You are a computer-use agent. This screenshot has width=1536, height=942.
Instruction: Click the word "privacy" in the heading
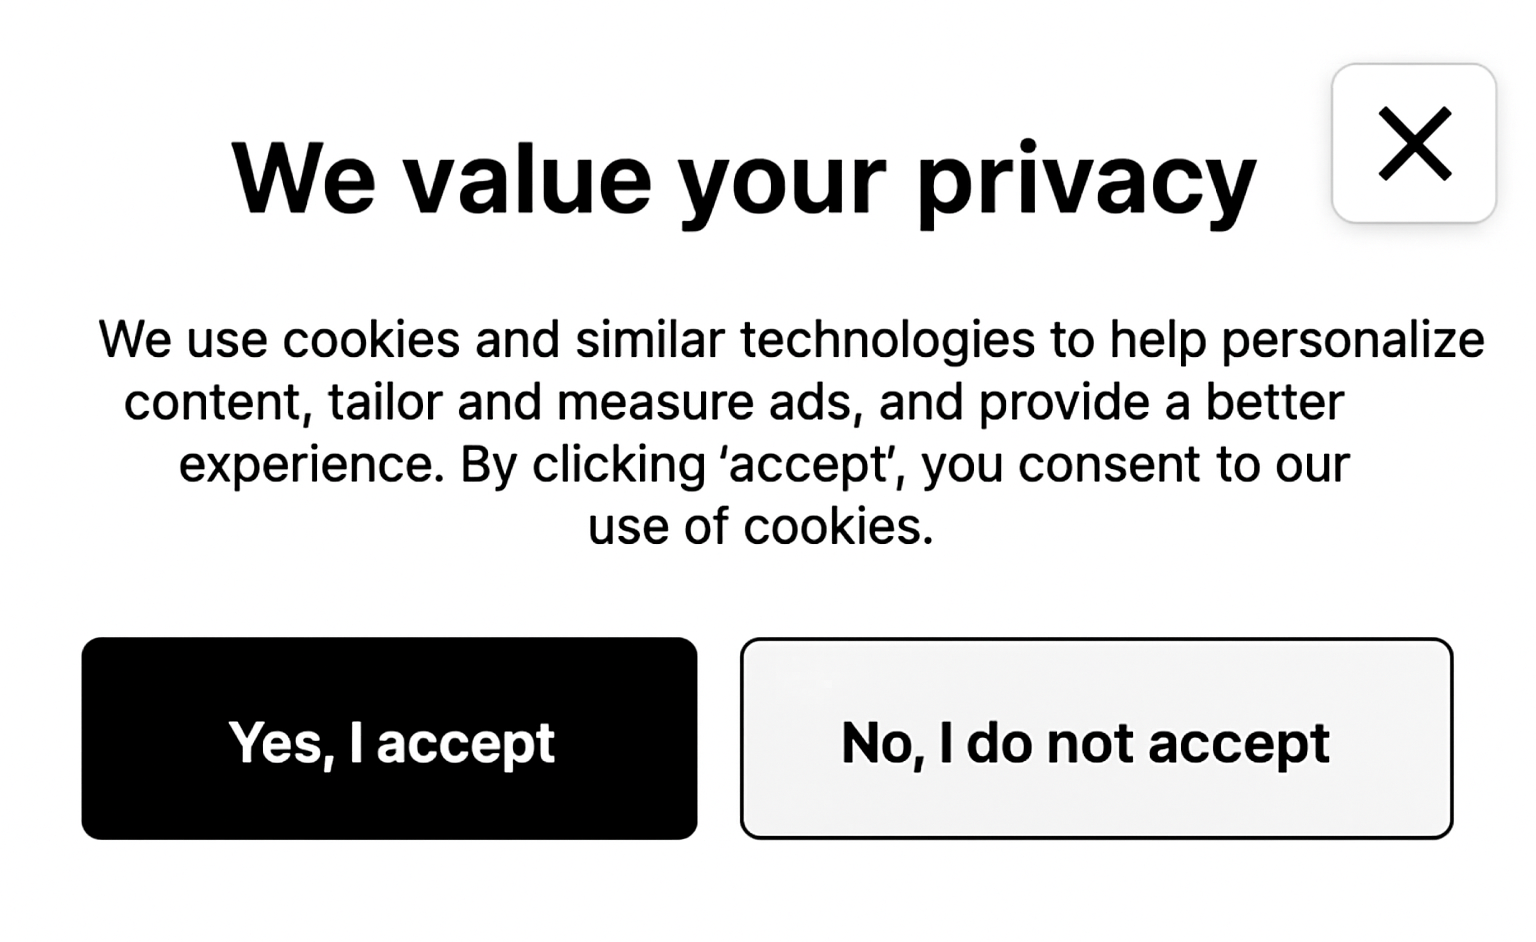(1086, 182)
